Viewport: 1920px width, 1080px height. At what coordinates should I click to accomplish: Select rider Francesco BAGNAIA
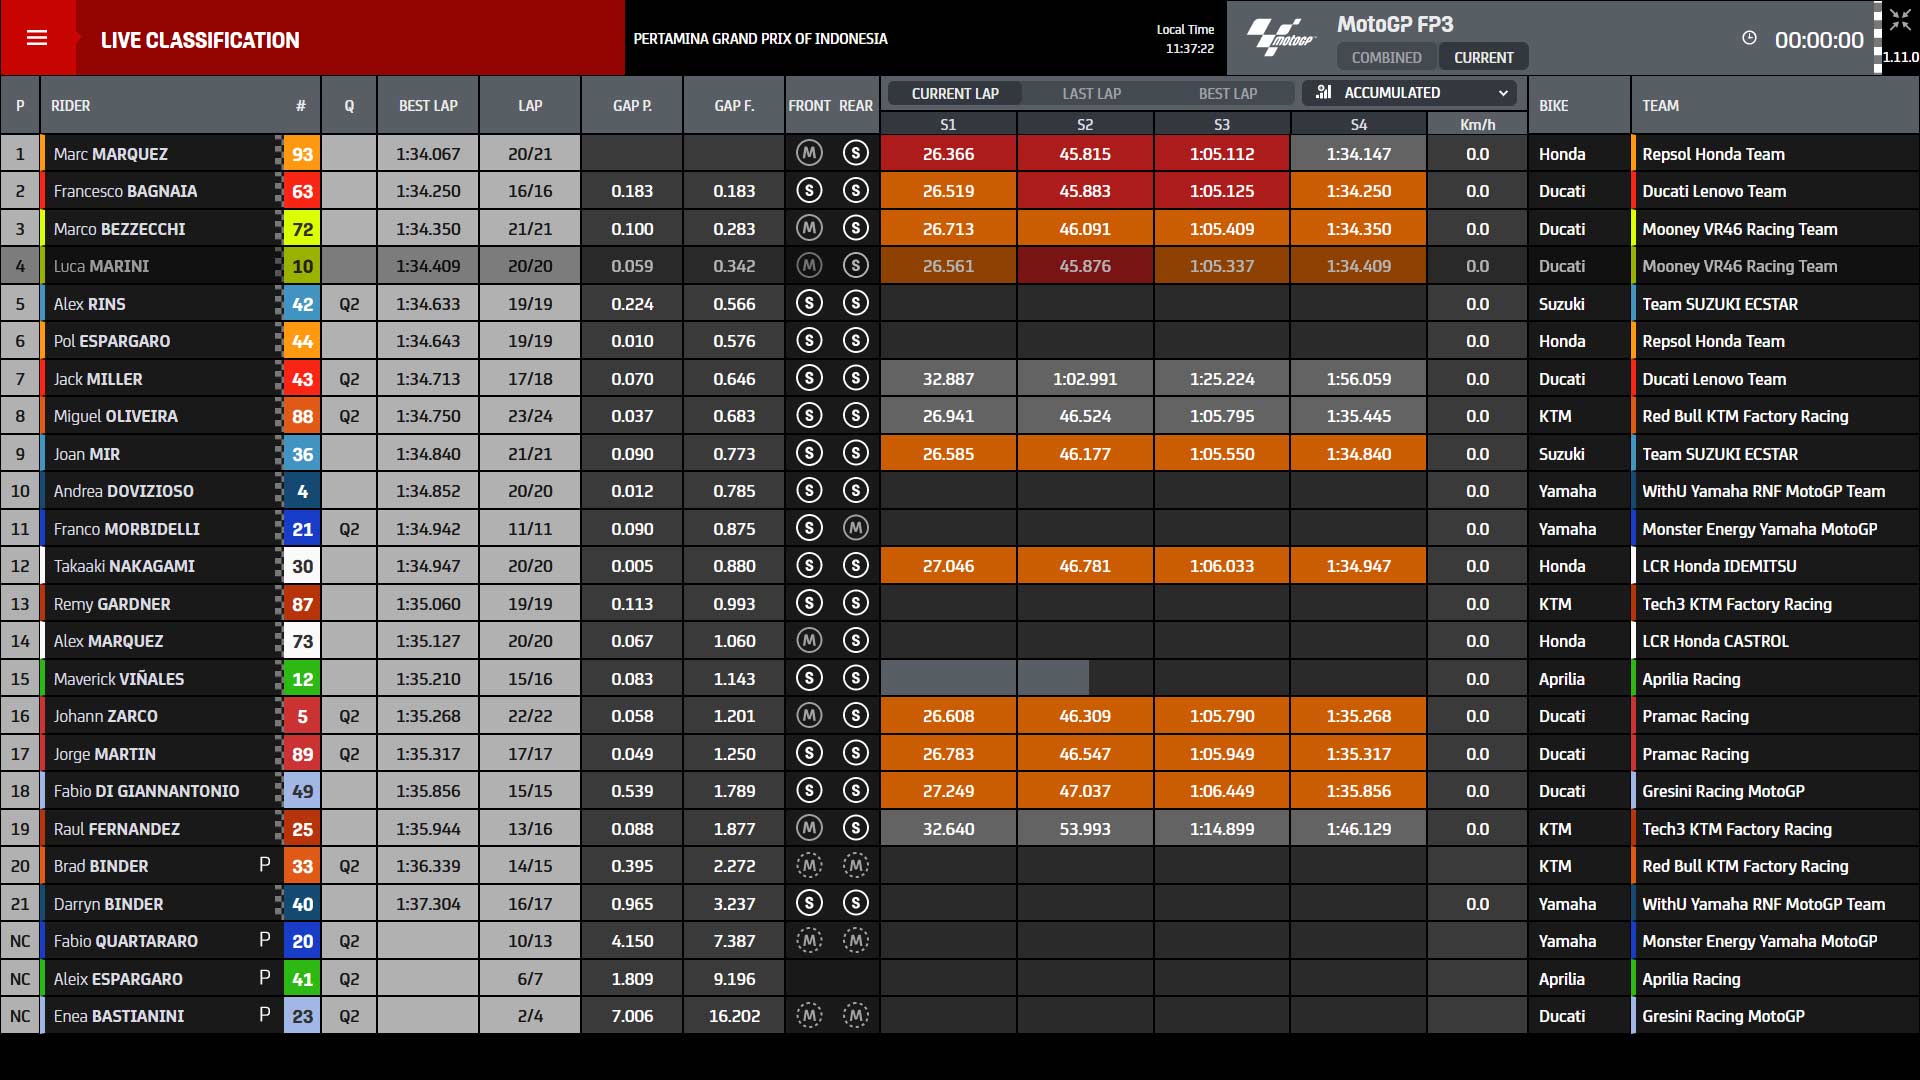pos(125,191)
